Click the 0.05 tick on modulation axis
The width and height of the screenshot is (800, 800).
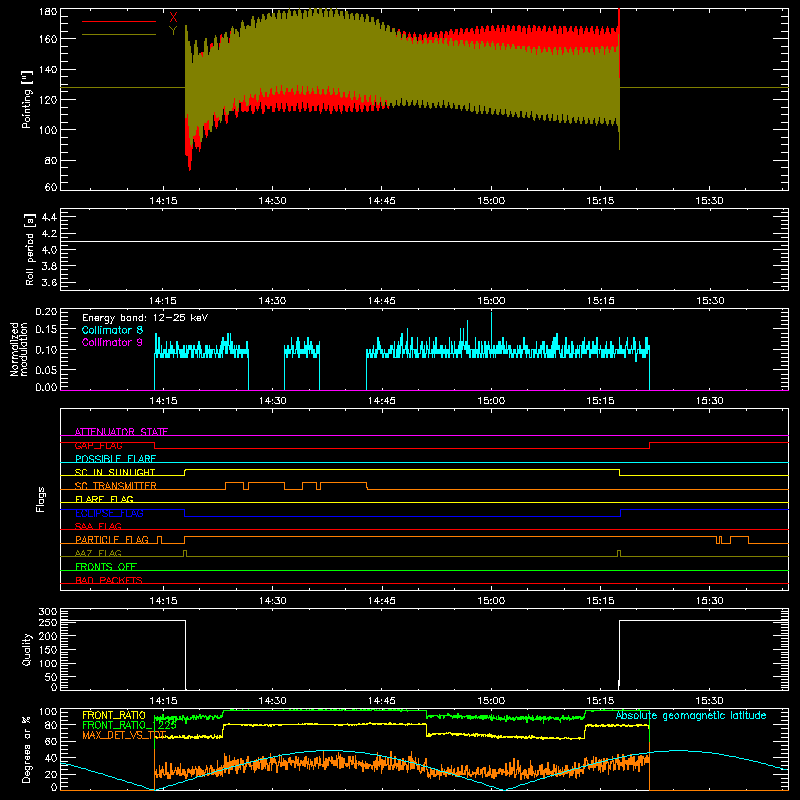tap(47, 368)
